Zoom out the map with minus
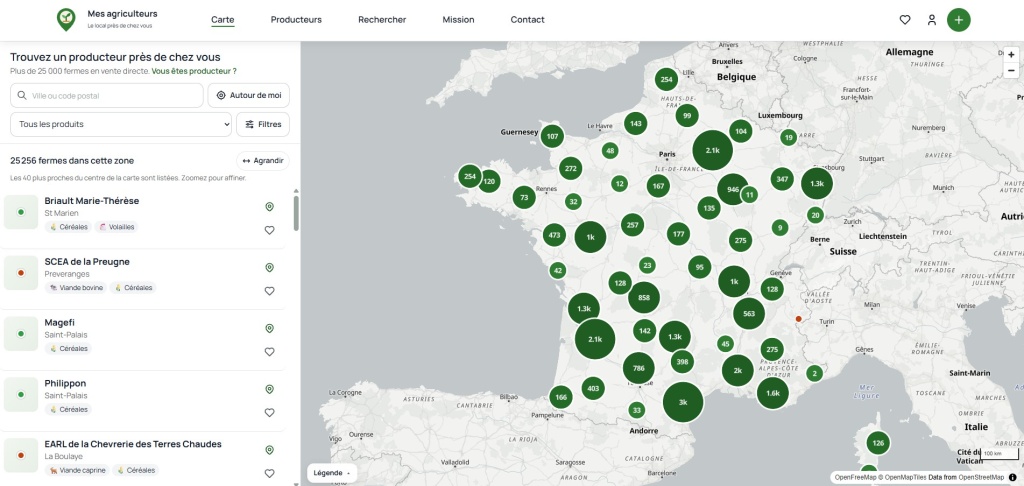Viewport: 1024px width, 486px height. pyautogui.click(x=1011, y=70)
